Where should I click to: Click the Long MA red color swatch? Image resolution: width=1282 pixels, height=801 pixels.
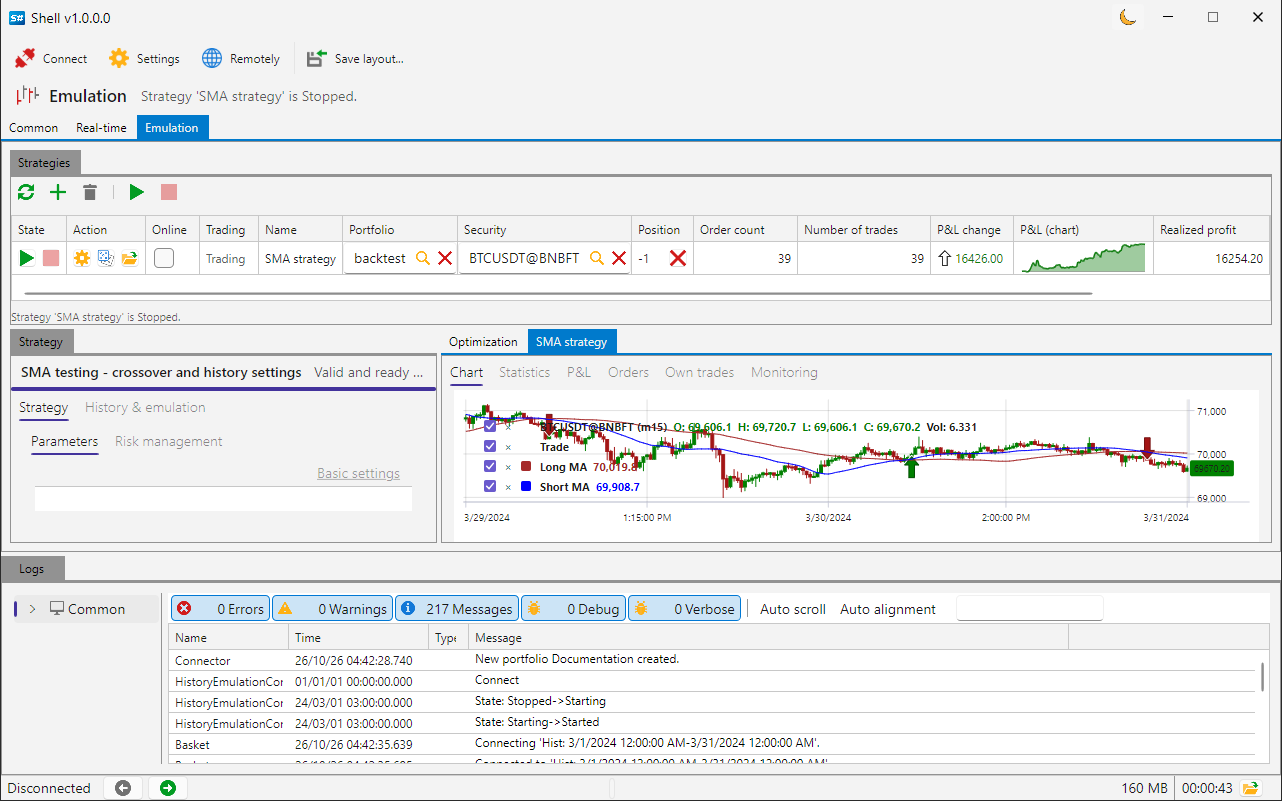click(526, 467)
